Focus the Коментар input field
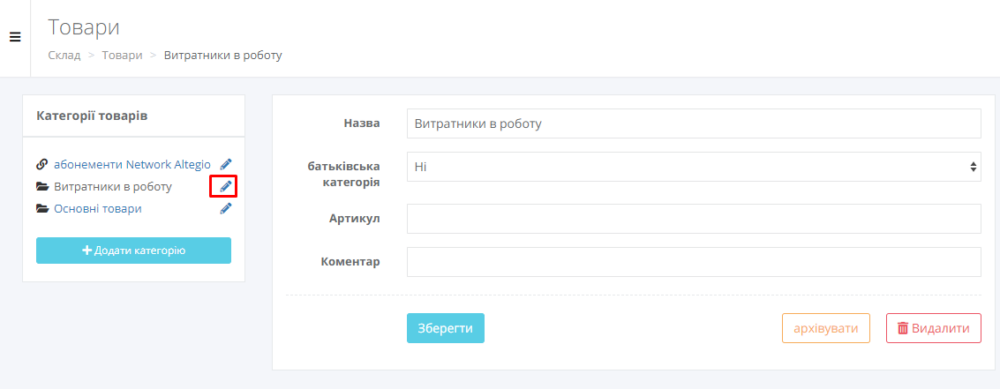This screenshot has width=1000, height=389. click(694, 262)
